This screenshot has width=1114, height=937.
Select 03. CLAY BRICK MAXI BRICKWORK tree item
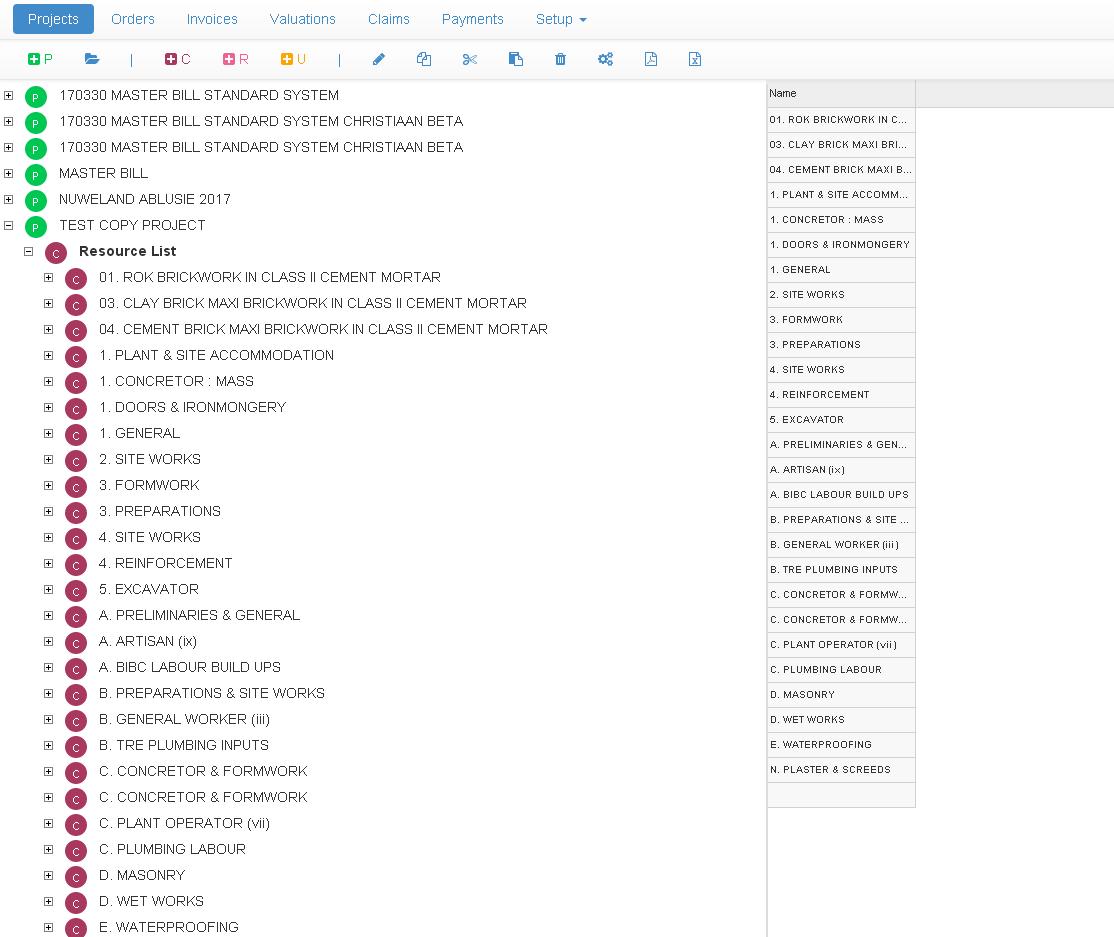(x=313, y=303)
